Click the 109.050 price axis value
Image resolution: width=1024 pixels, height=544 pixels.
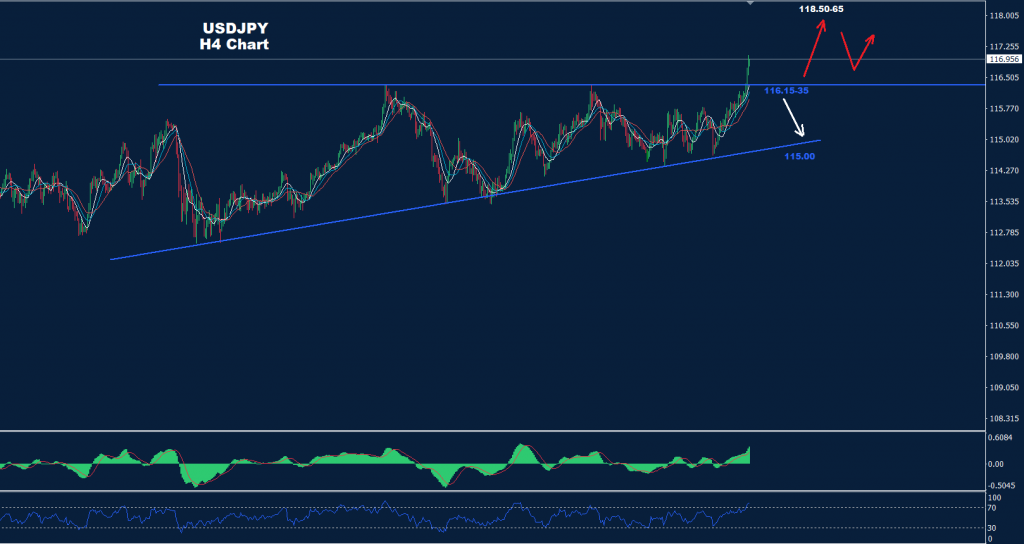pyautogui.click(x=1004, y=388)
